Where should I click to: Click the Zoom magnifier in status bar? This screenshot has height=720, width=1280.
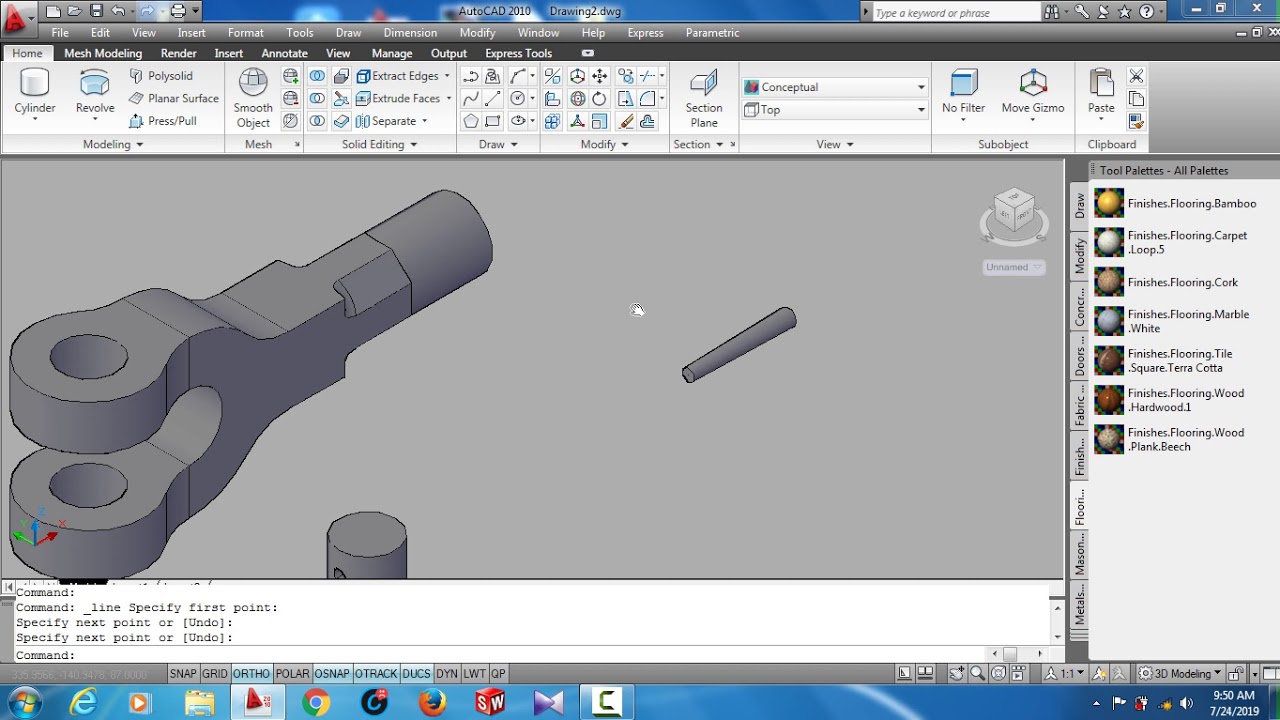click(x=977, y=673)
